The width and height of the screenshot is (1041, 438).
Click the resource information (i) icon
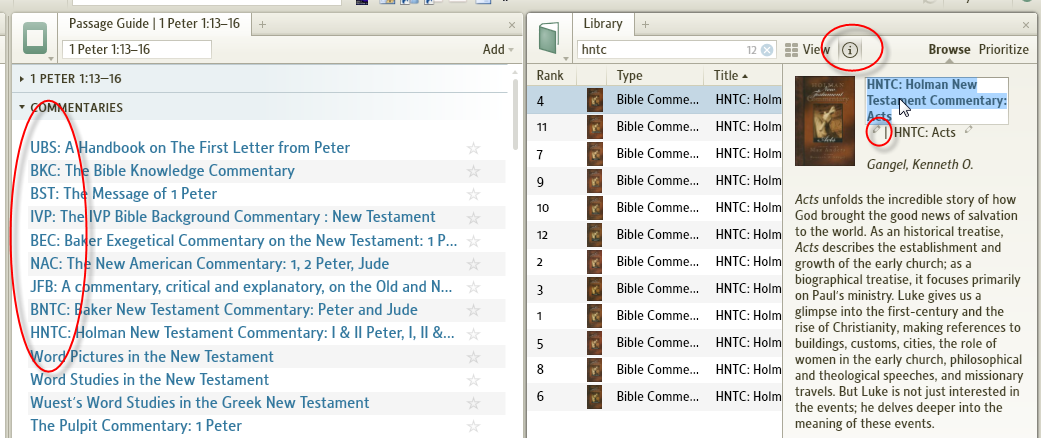(850, 50)
